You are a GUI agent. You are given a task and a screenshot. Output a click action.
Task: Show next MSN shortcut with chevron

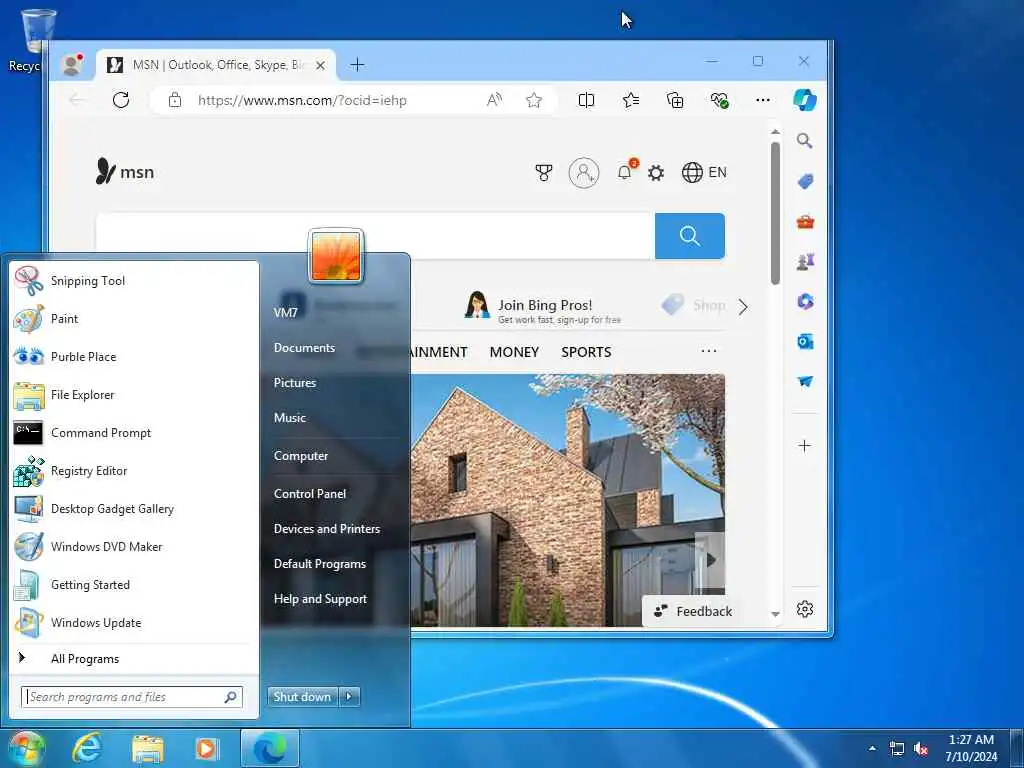[x=743, y=307]
